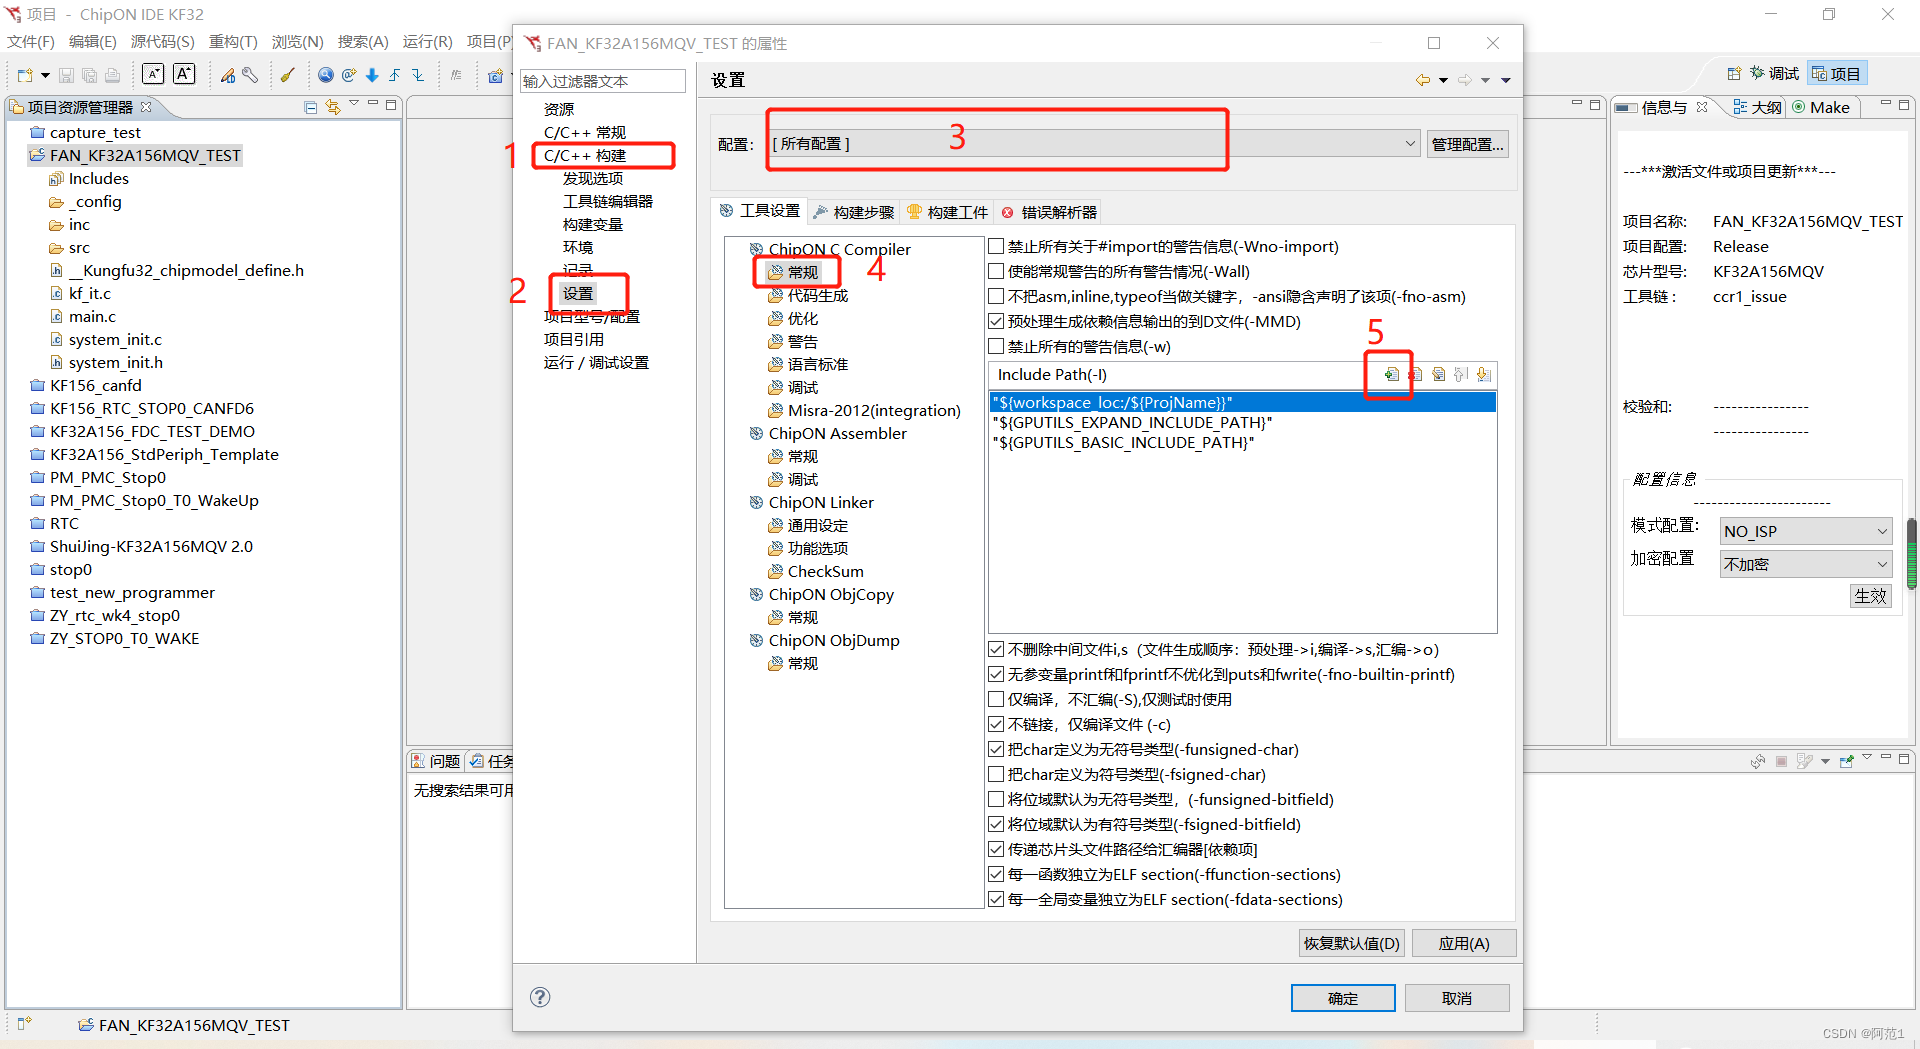
Task: Switch to the 调试 debug perspective
Action: coord(1774,74)
